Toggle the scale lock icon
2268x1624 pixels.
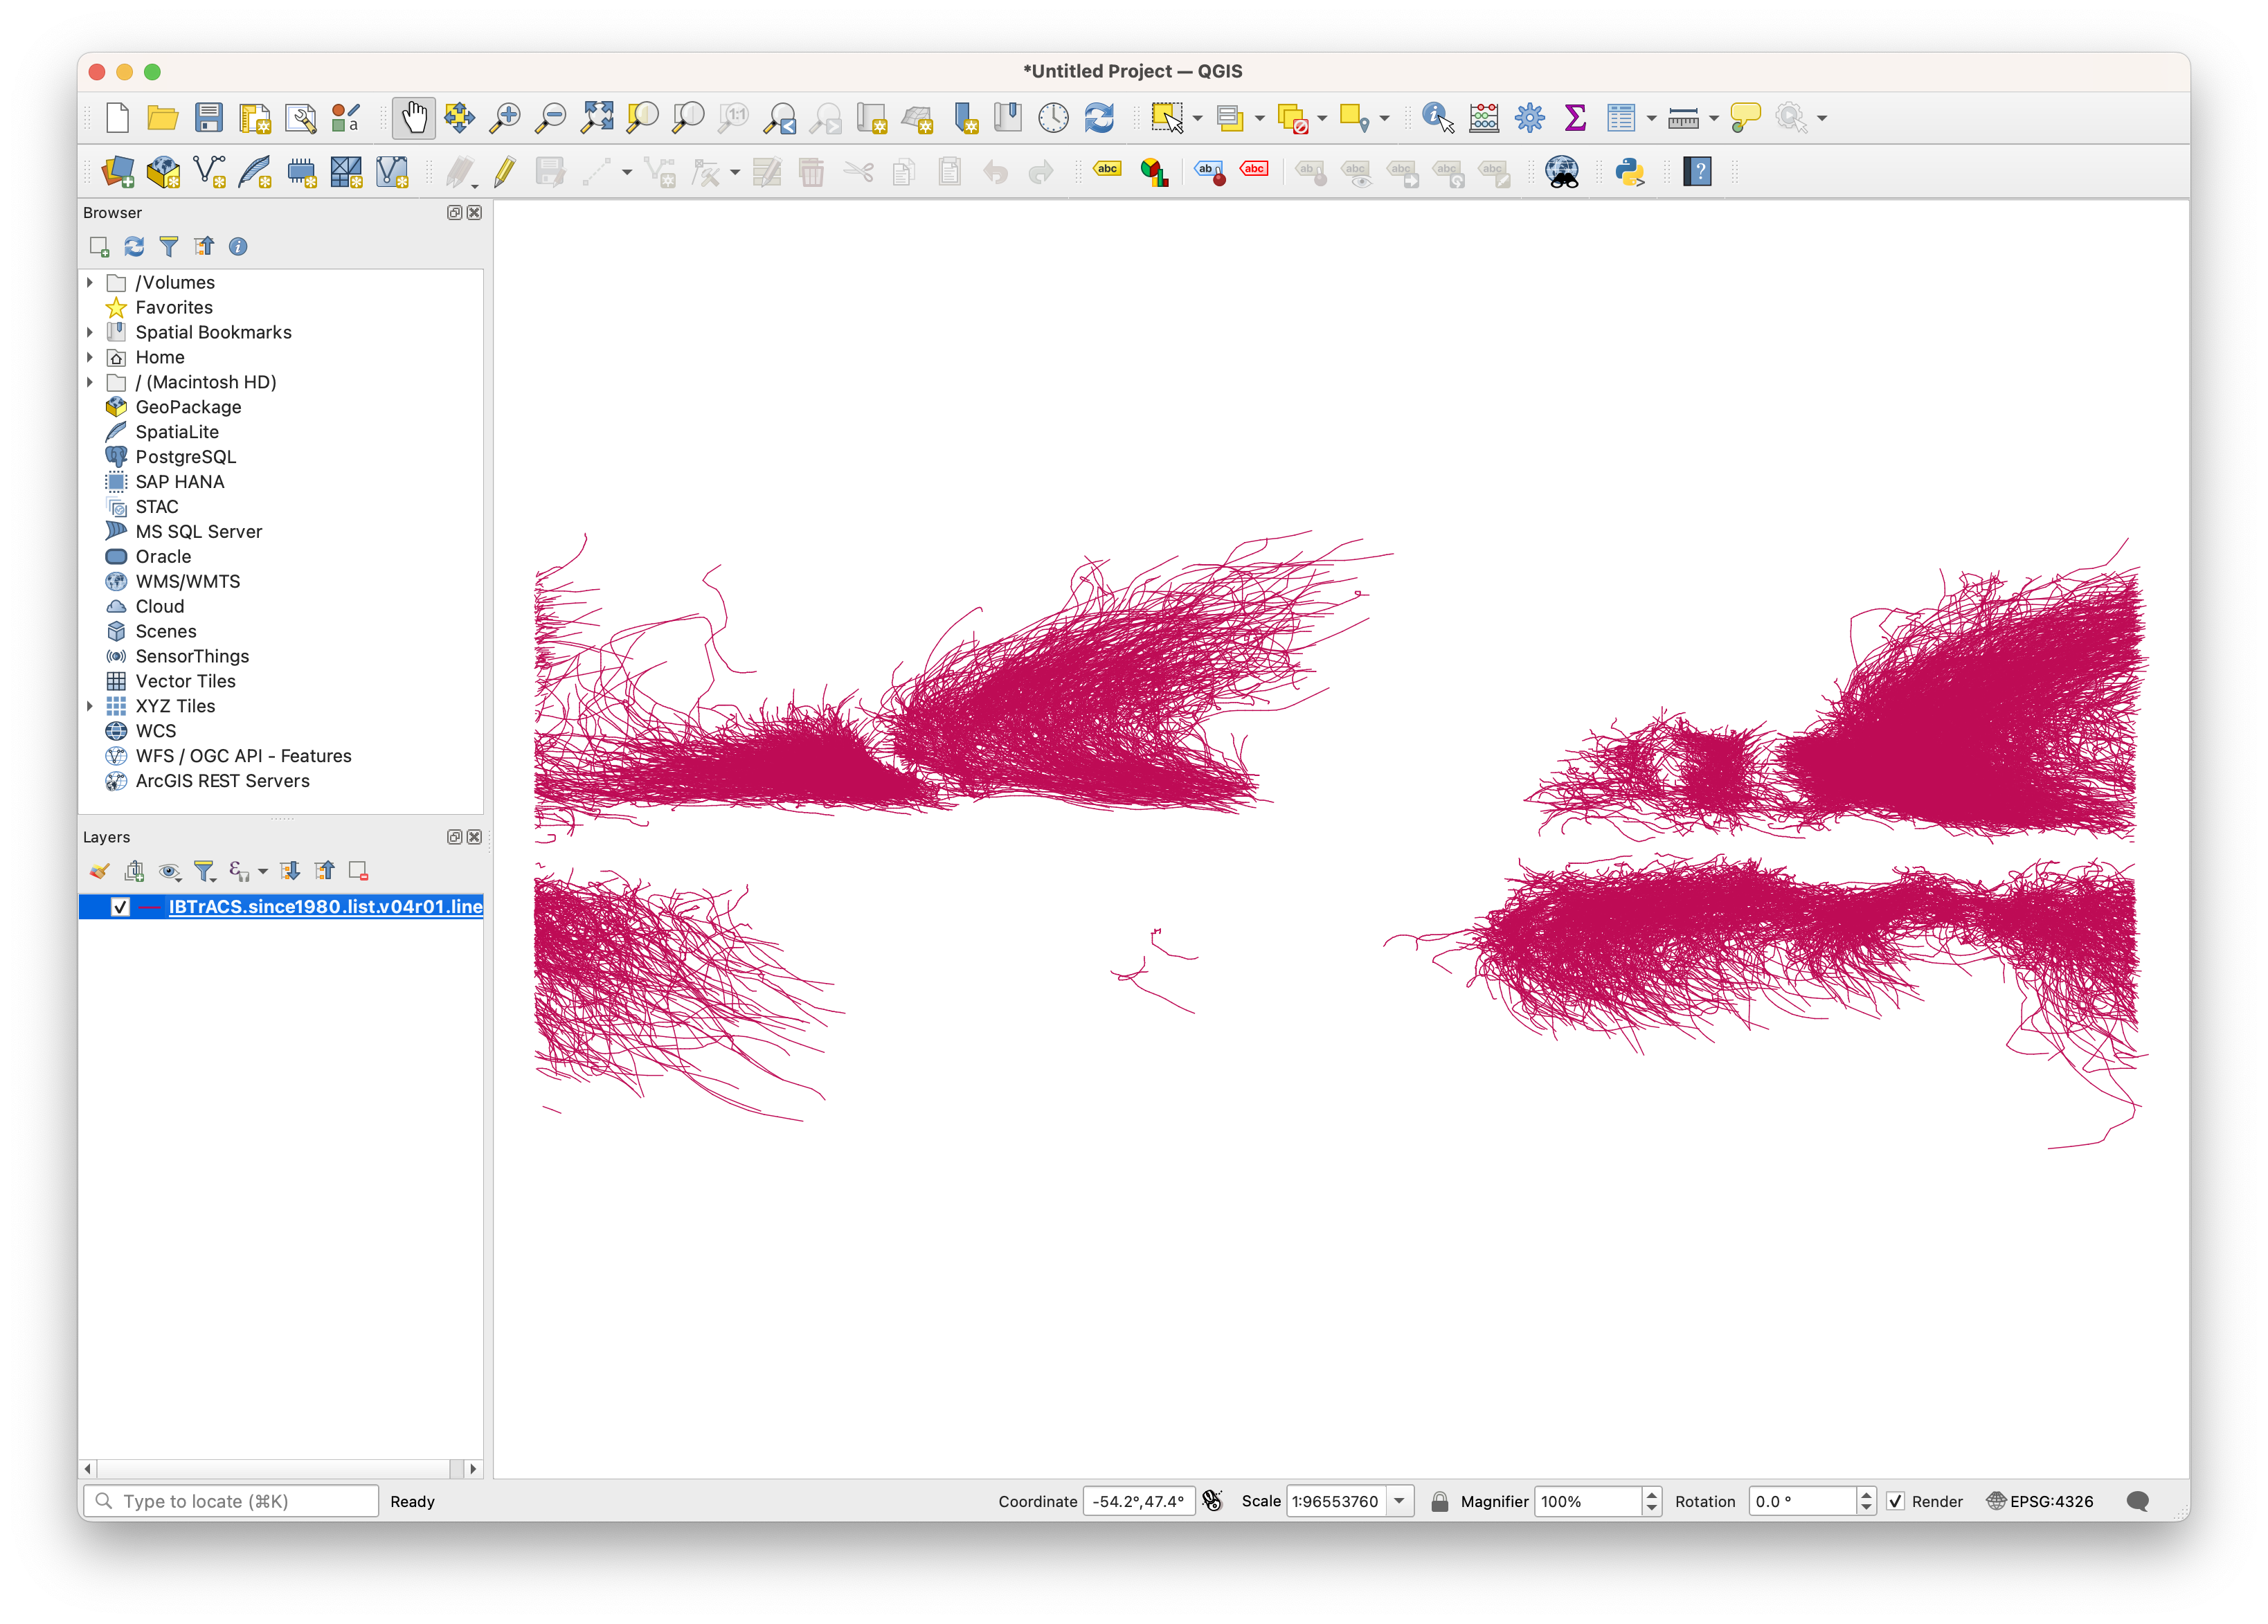coord(1439,1501)
